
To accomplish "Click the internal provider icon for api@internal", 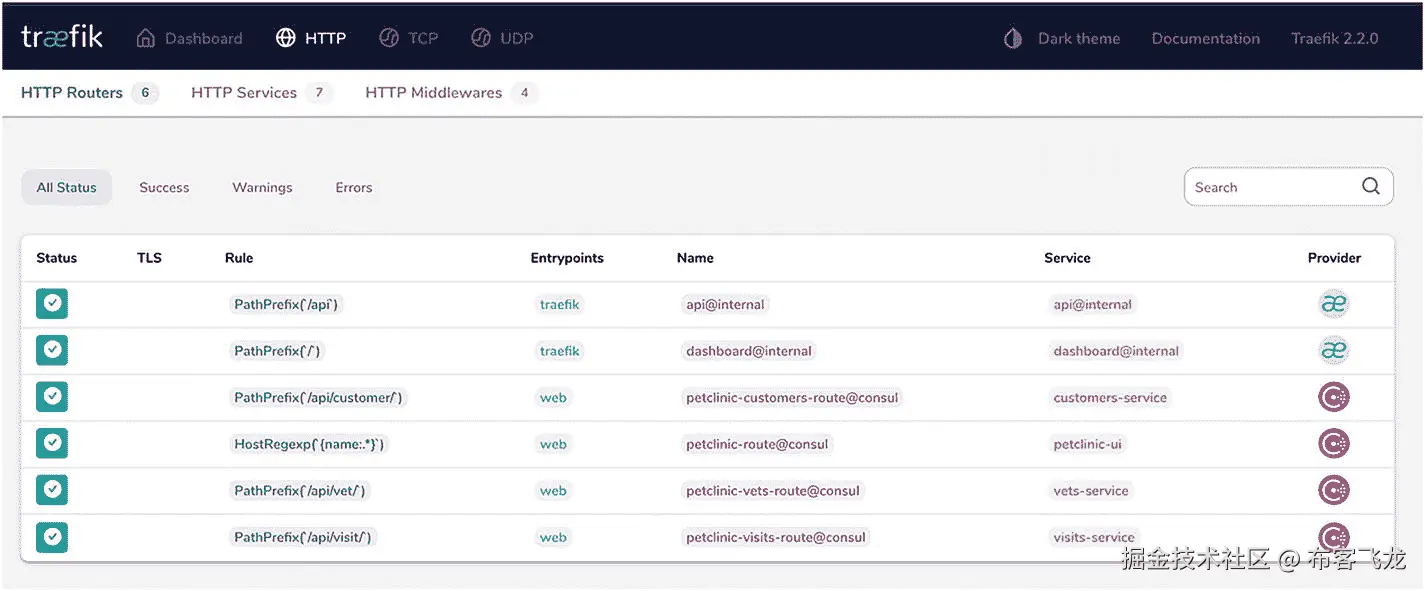I will [x=1333, y=304].
